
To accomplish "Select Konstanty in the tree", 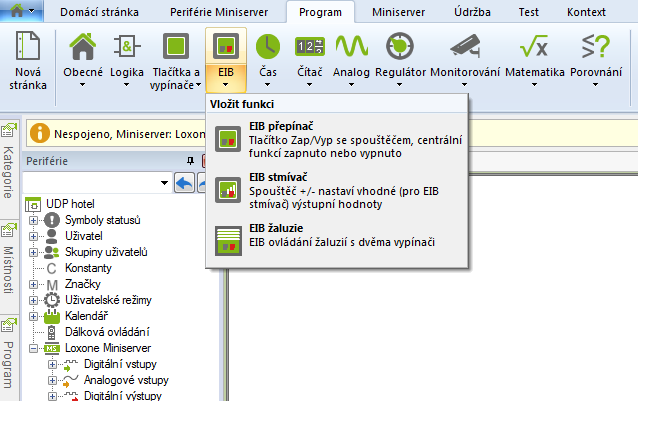I will click(88, 268).
